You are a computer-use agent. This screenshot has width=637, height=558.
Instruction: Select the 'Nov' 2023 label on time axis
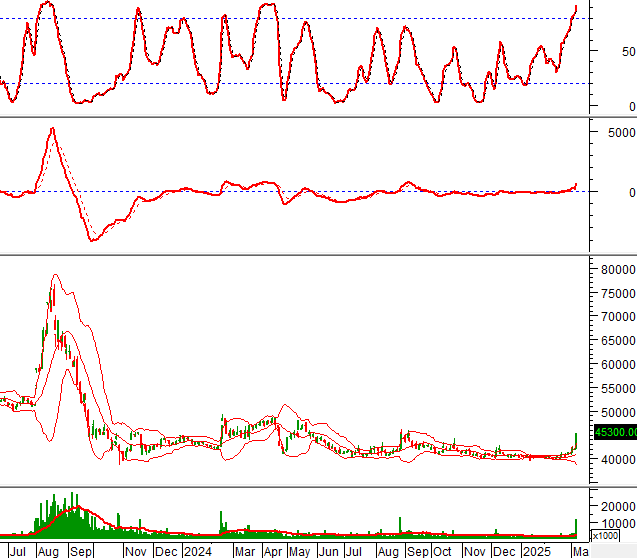pos(135,552)
